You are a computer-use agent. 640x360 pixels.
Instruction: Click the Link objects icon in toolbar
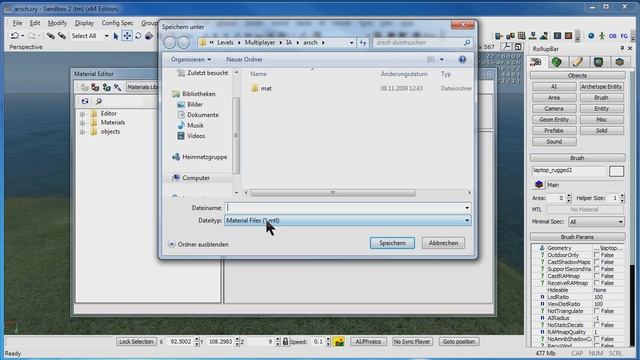51,36
